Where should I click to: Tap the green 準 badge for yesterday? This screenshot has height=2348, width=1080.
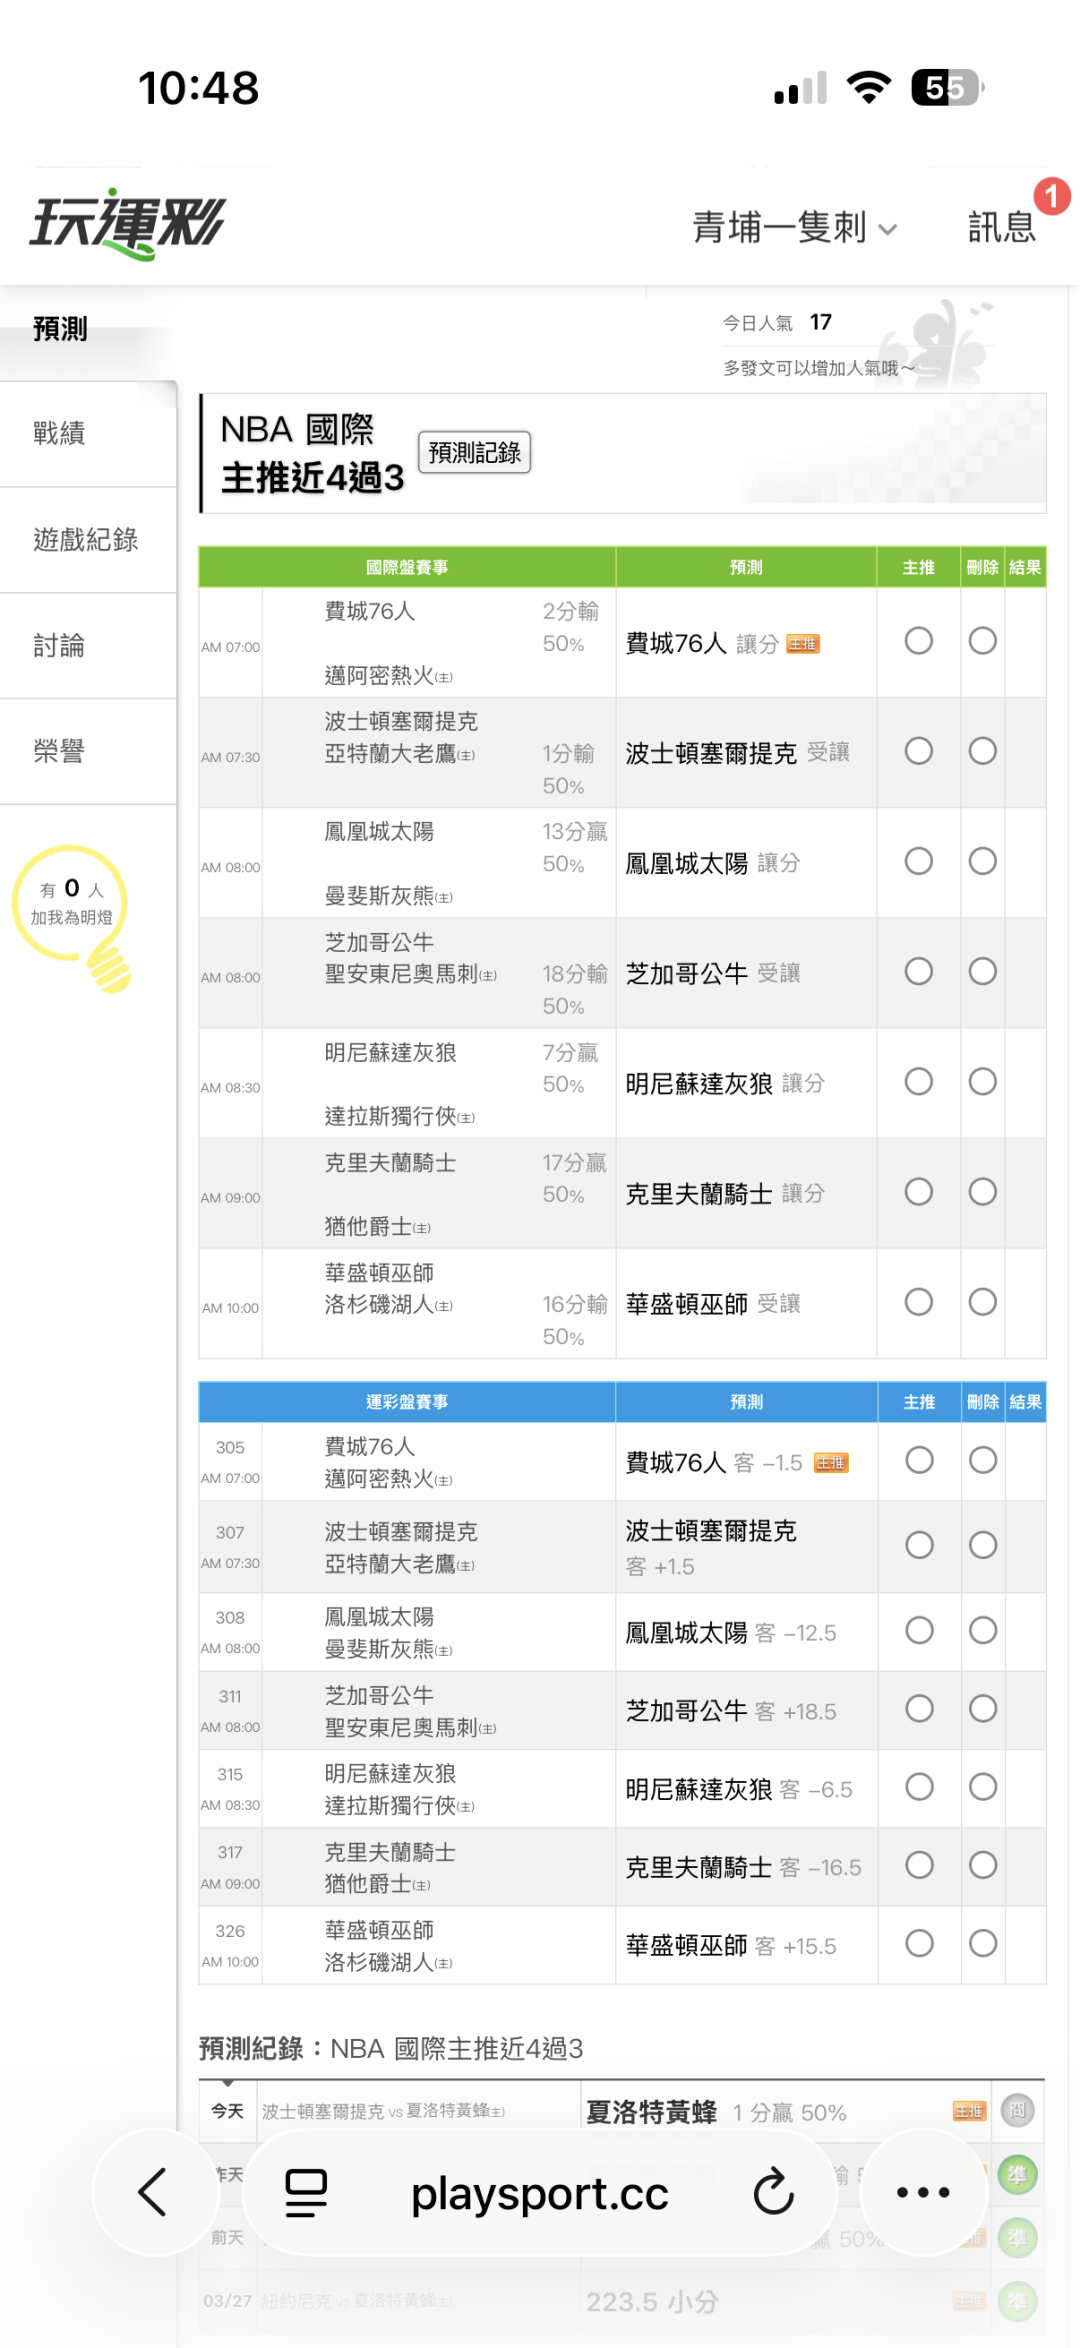tap(1017, 2175)
